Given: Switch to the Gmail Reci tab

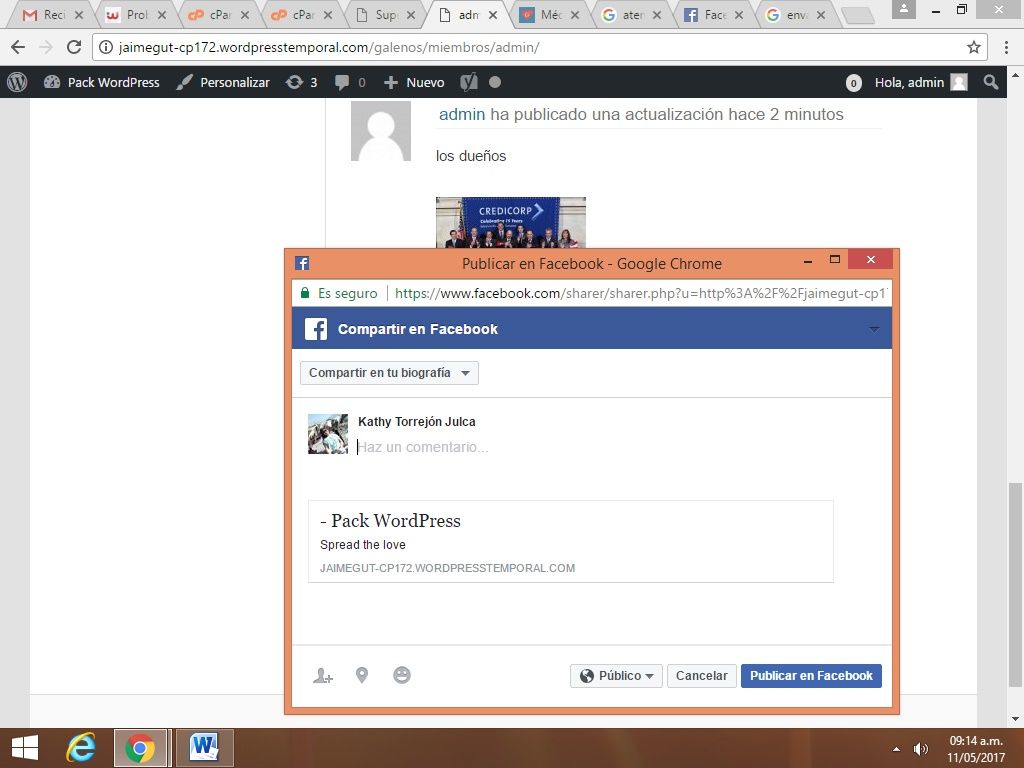Looking at the screenshot, I should 52,14.
